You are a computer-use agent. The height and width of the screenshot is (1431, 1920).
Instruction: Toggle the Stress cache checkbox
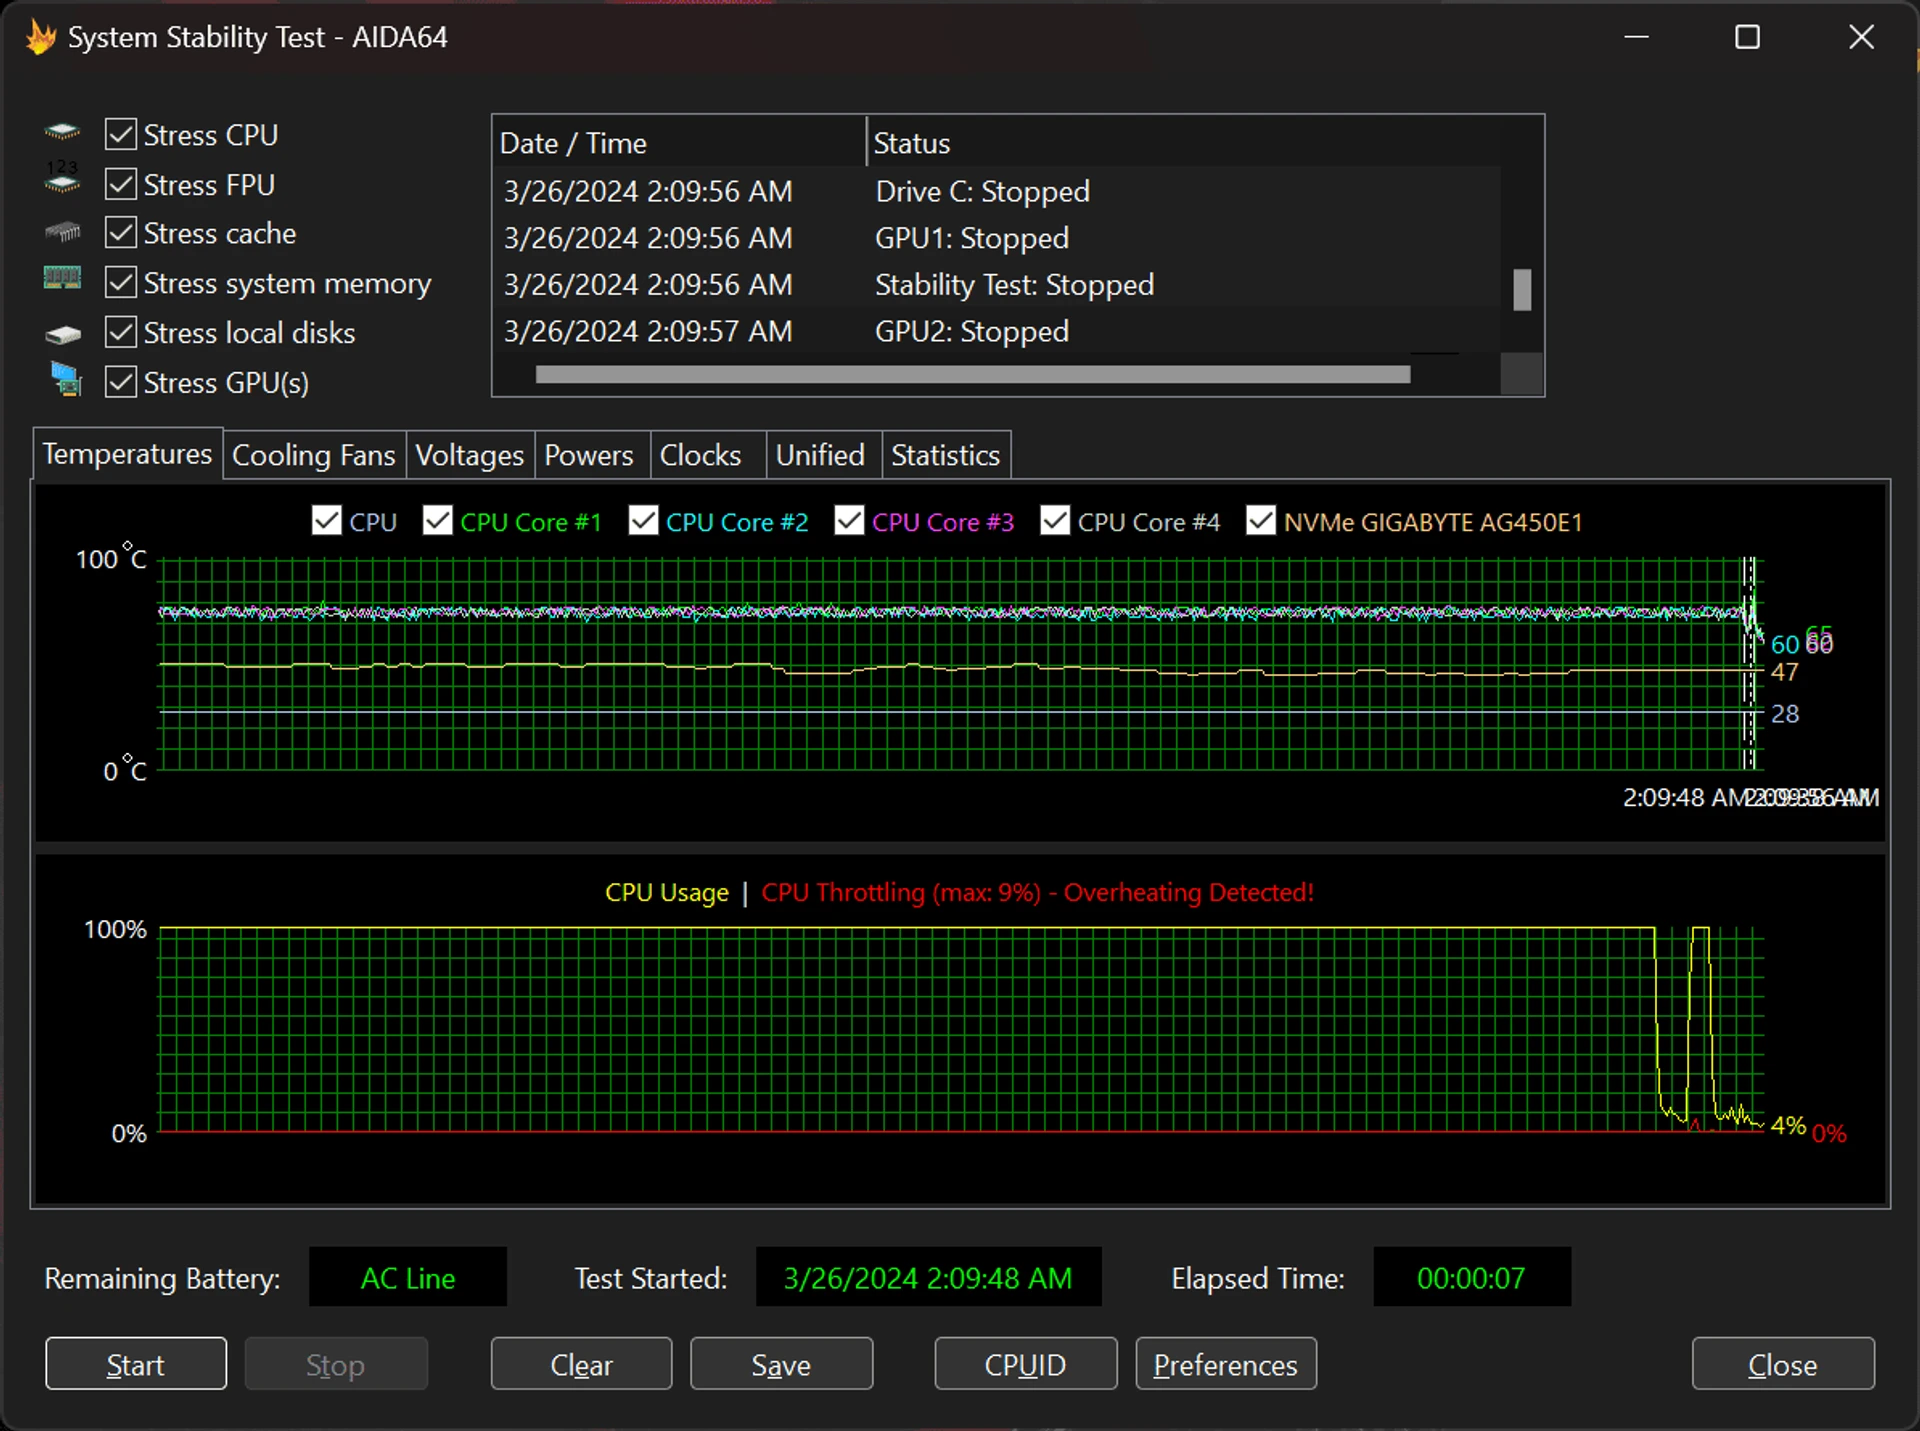tap(121, 233)
